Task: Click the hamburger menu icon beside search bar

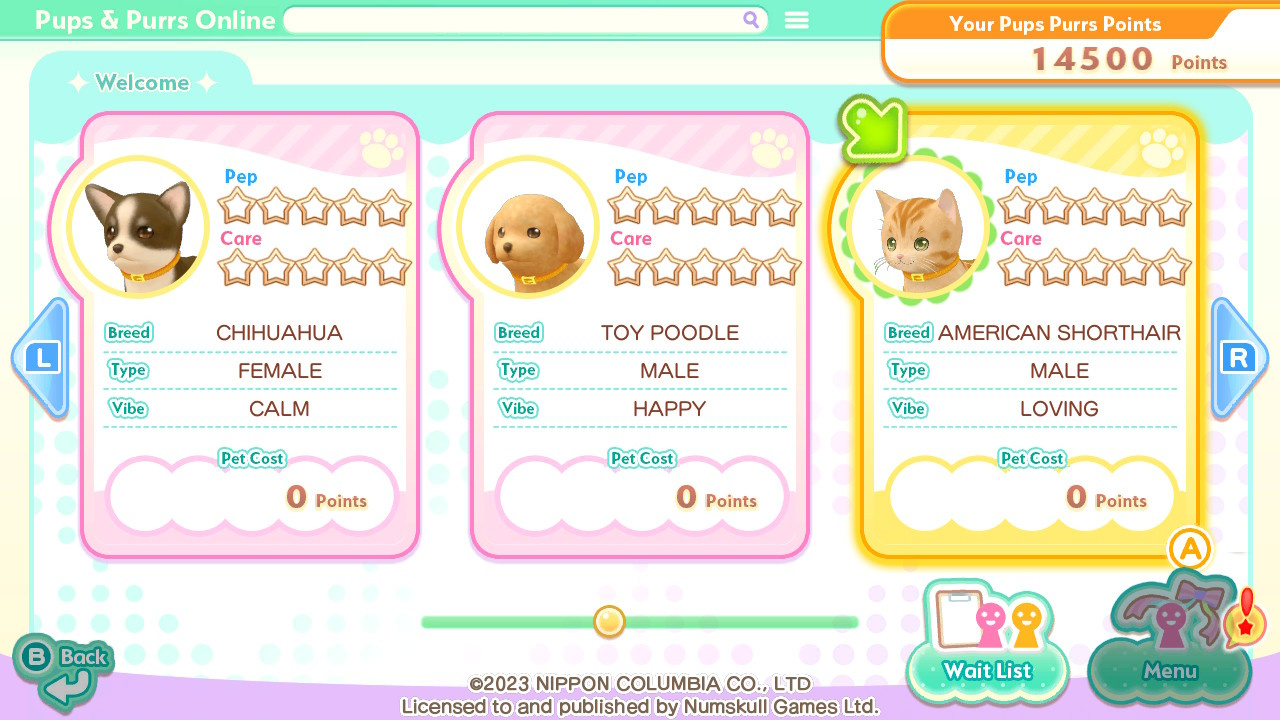Action: pyautogui.click(x=796, y=20)
